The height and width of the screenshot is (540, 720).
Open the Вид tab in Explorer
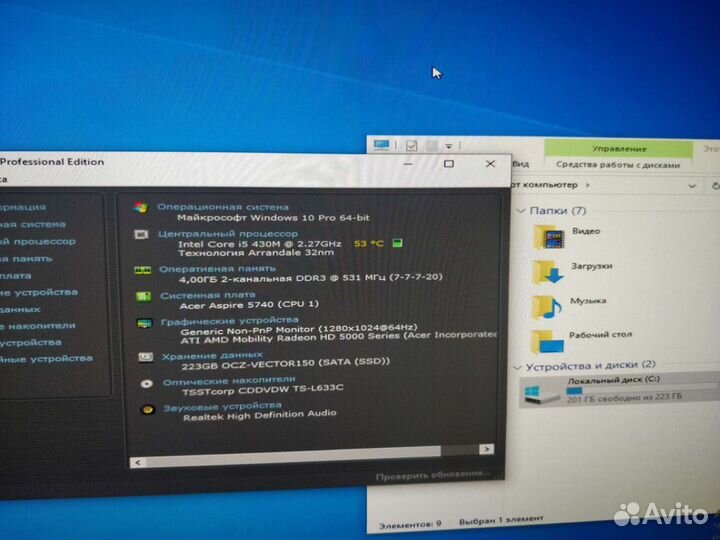click(521, 164)
